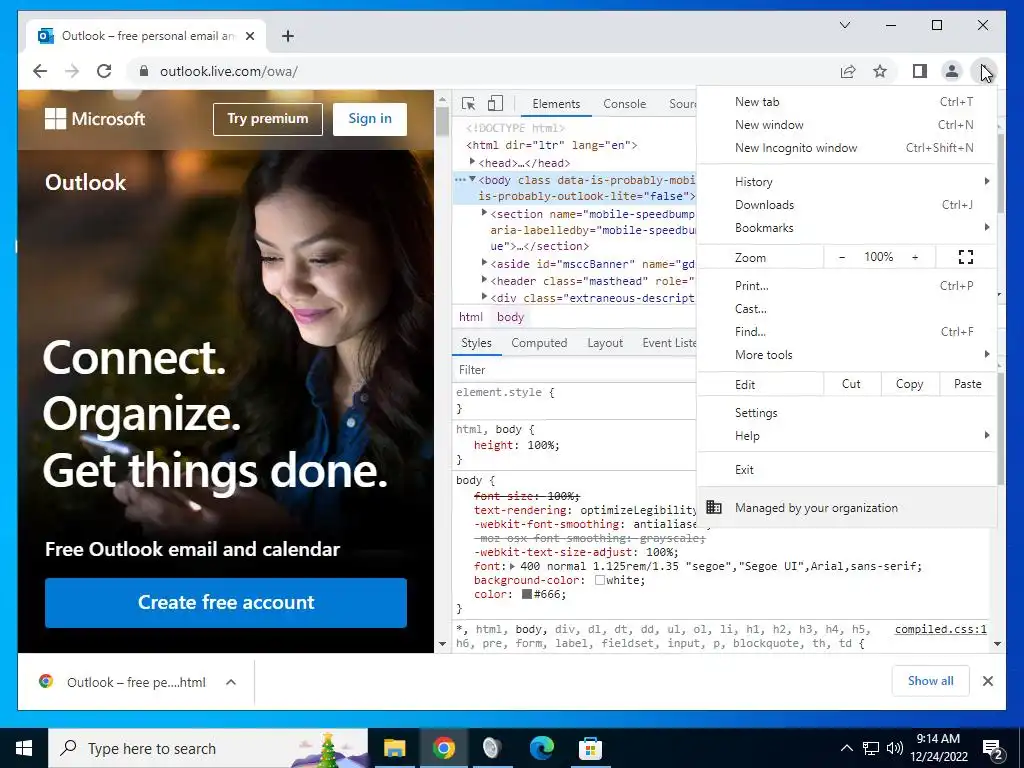The height and width of the screenshot is (768, 1024).
Task: Enter full screen from Zoom row
Action: coord(965,257)
